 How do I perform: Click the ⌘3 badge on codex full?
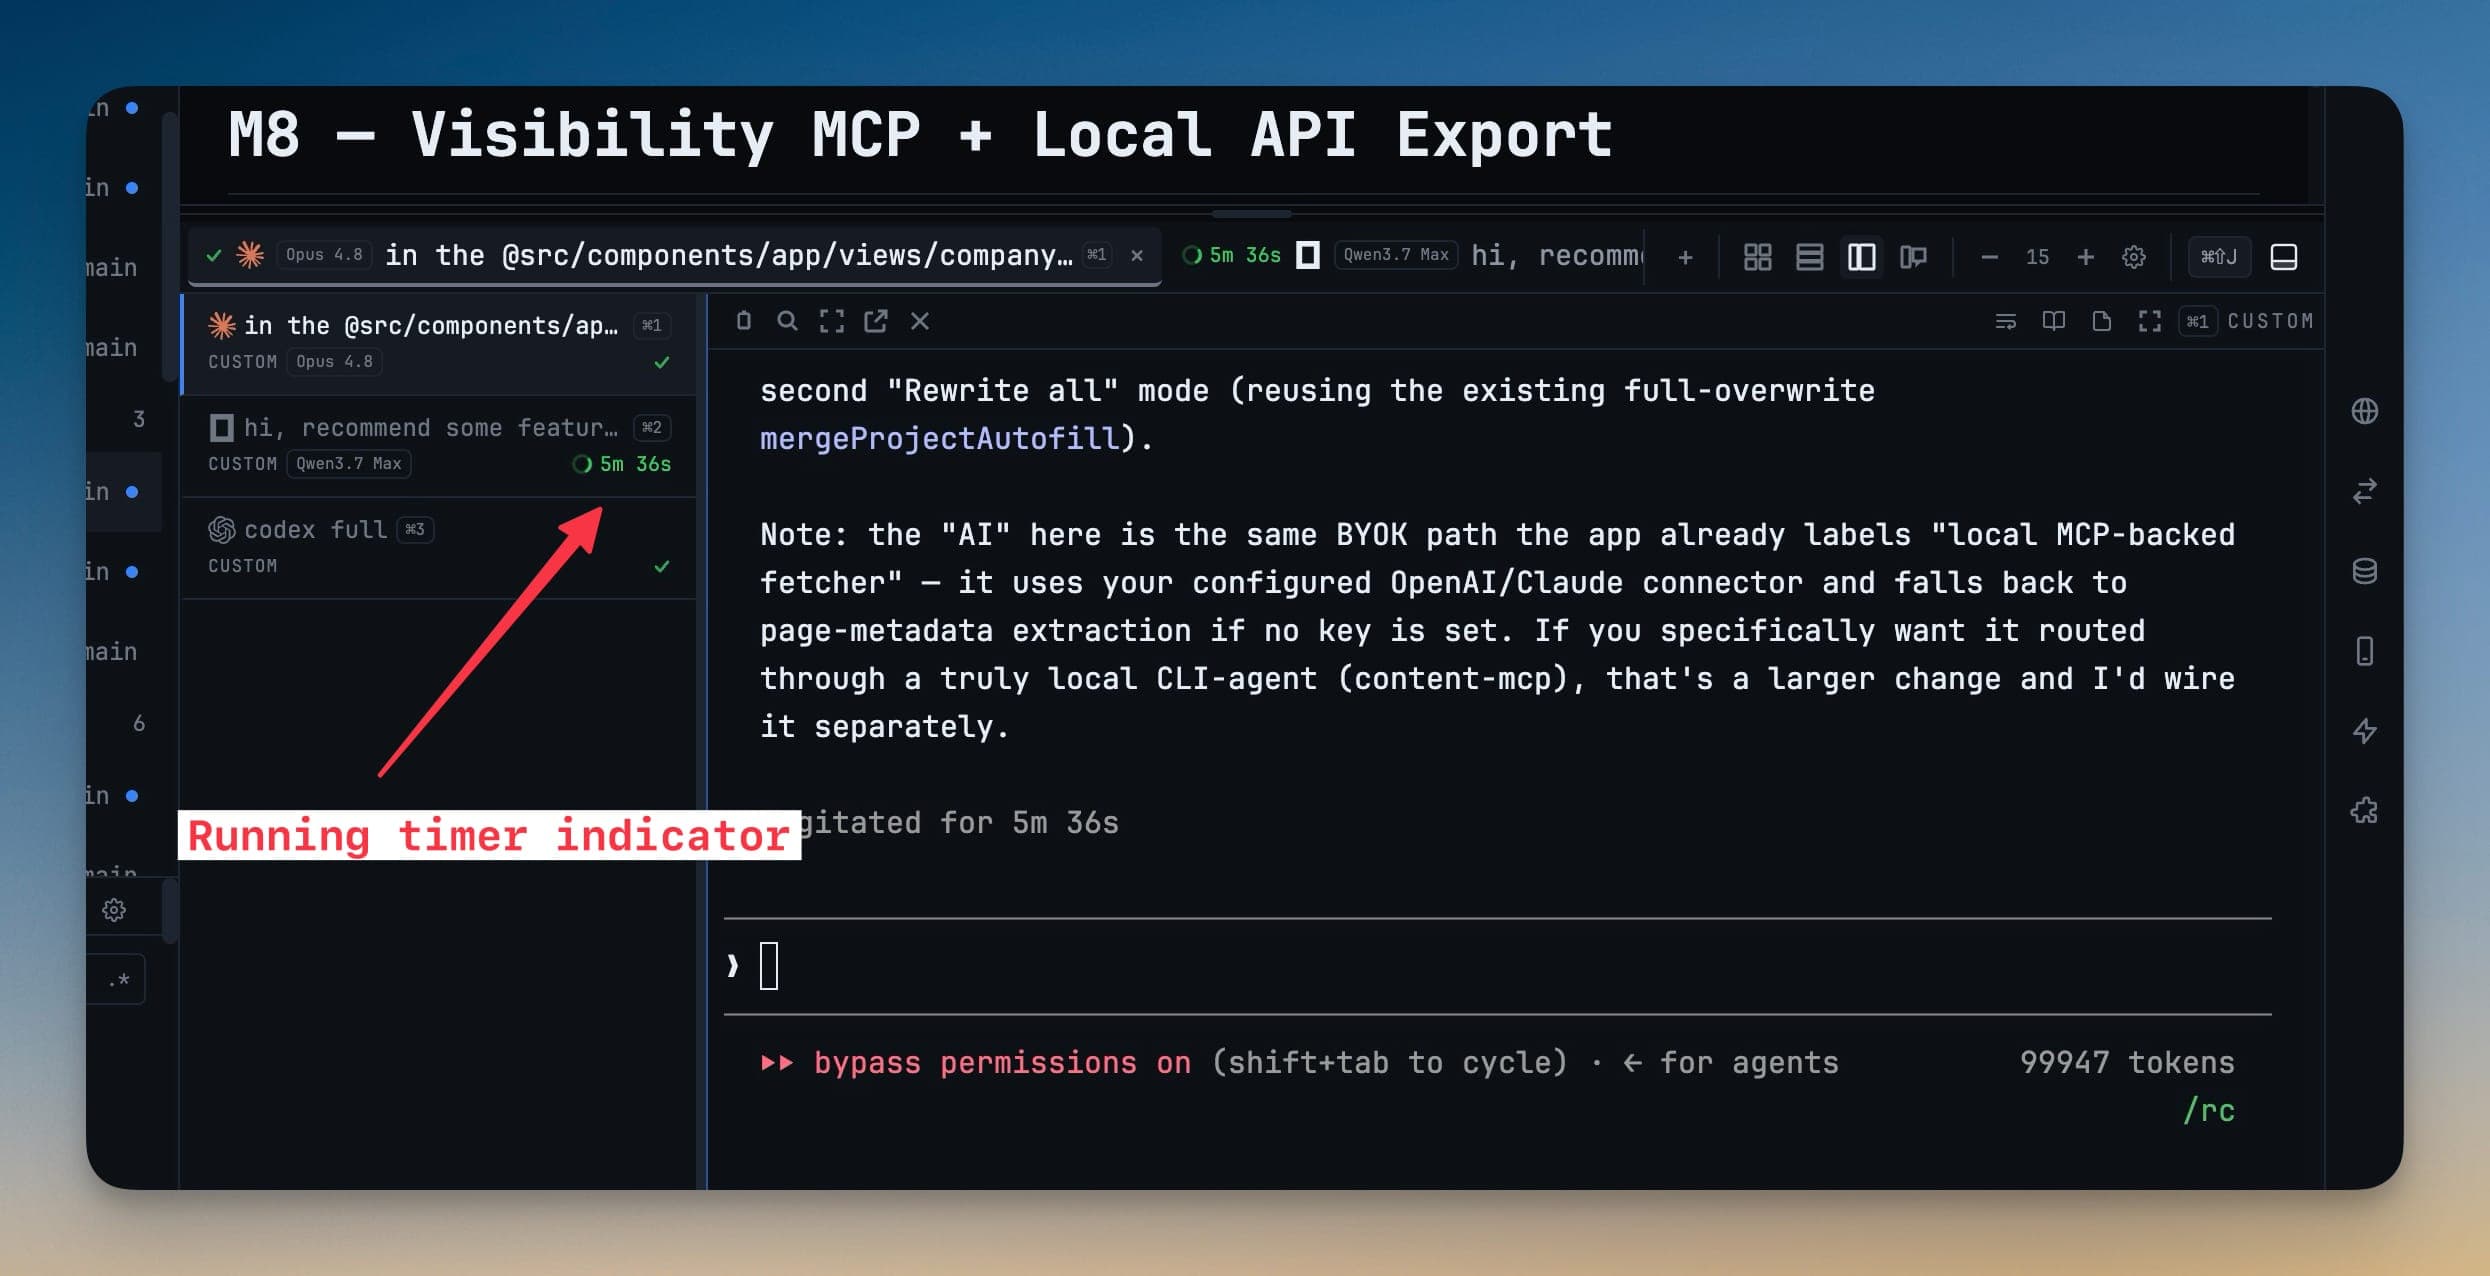415,529
